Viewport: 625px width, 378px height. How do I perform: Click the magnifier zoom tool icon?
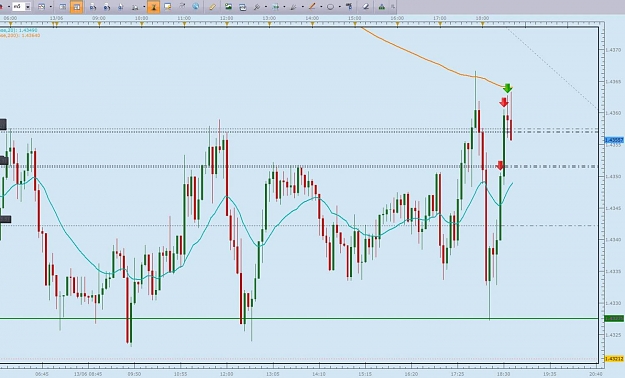point(257,7)
